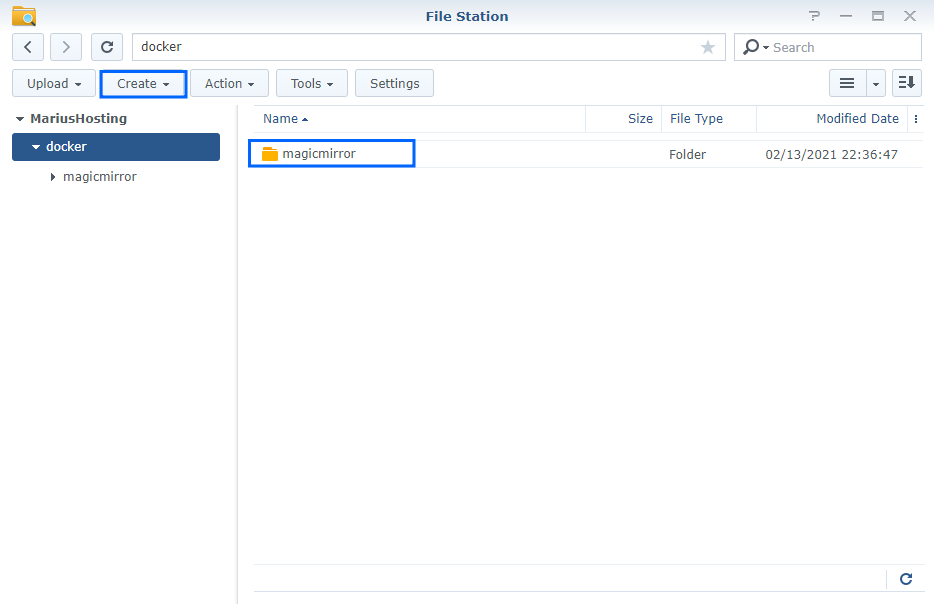Click the refresh icon in the toolbar
The image size is (934, 604).
click(106, 47)
